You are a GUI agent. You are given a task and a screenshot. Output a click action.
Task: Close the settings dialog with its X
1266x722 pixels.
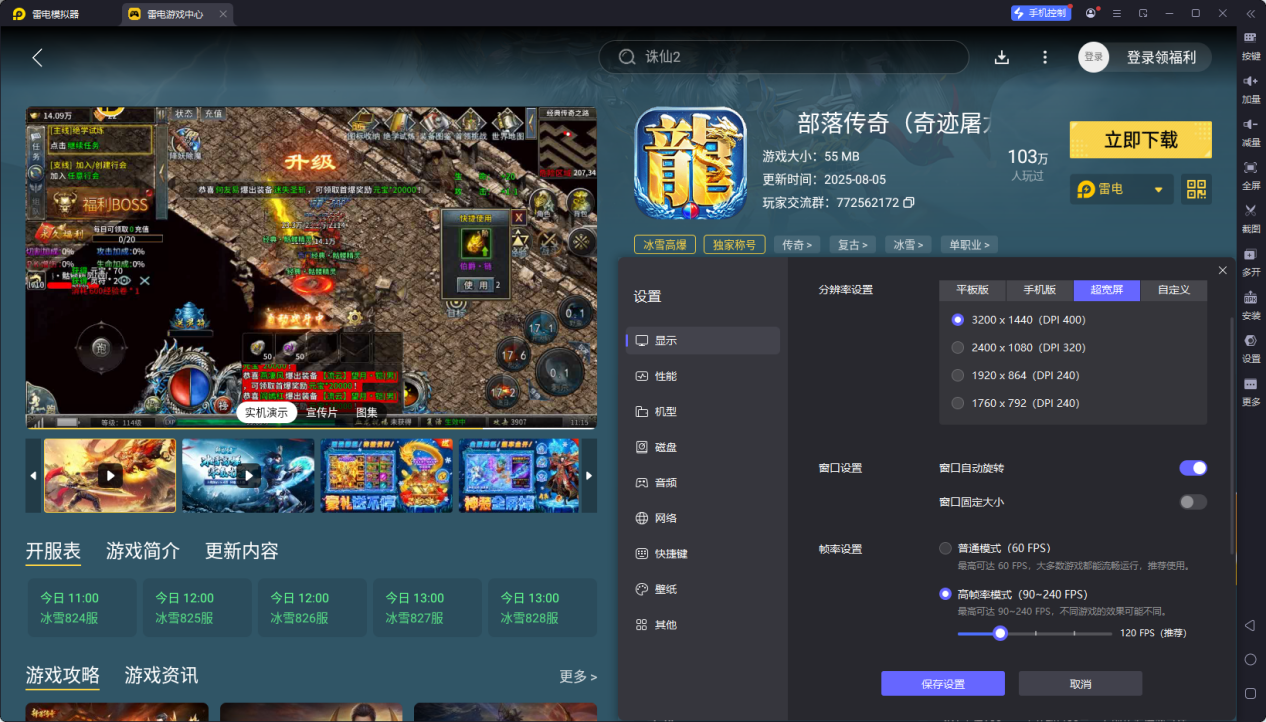click(1222, 271)
